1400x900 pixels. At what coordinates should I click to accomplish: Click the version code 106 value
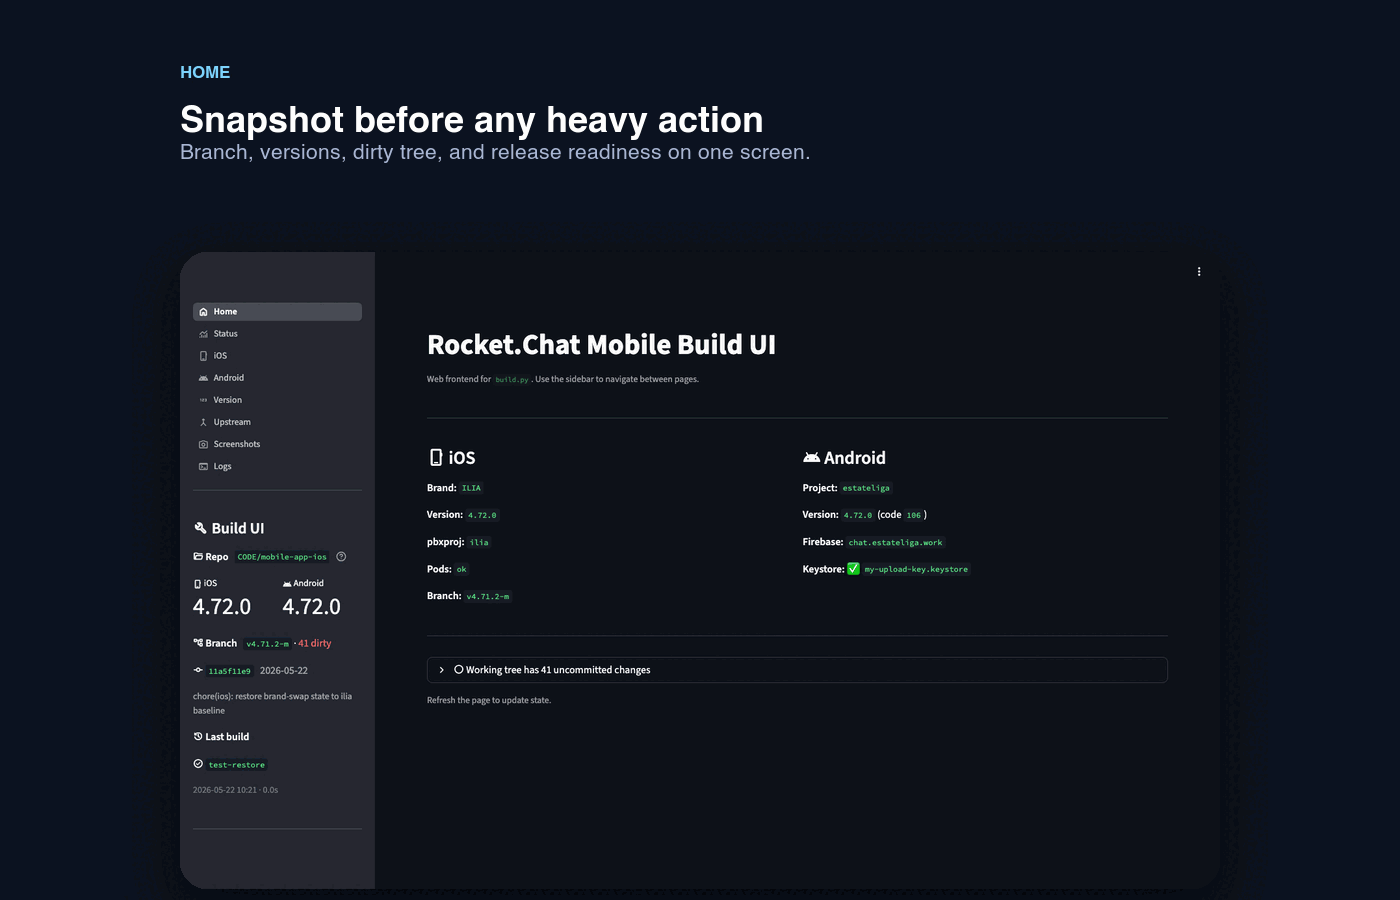(914, 515)
